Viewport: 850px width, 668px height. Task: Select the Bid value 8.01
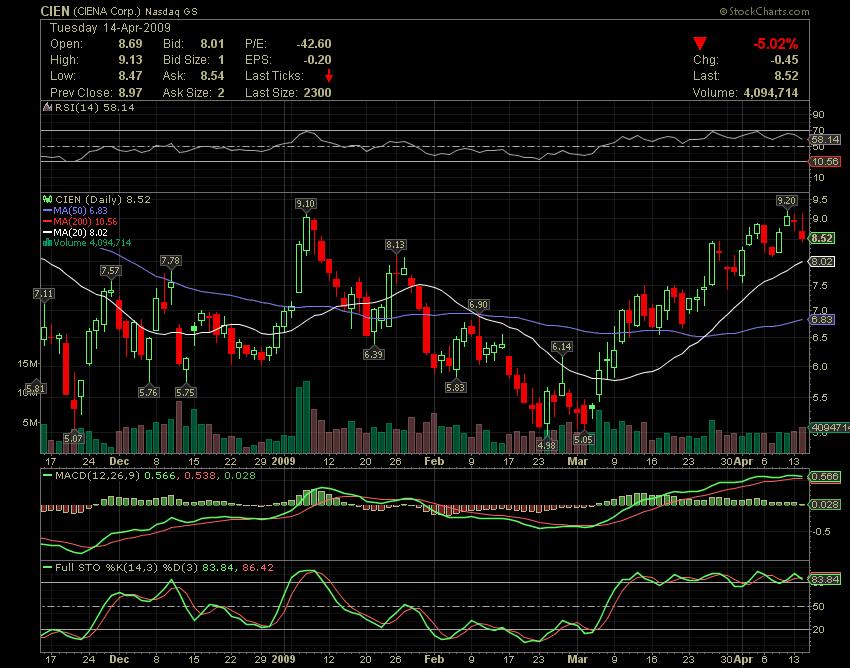coord(212,44)
